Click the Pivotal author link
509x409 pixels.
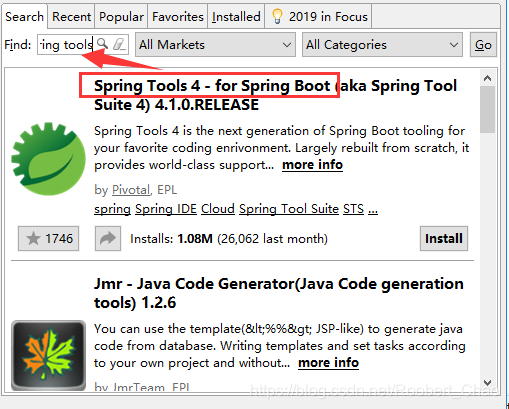(131, 190)
